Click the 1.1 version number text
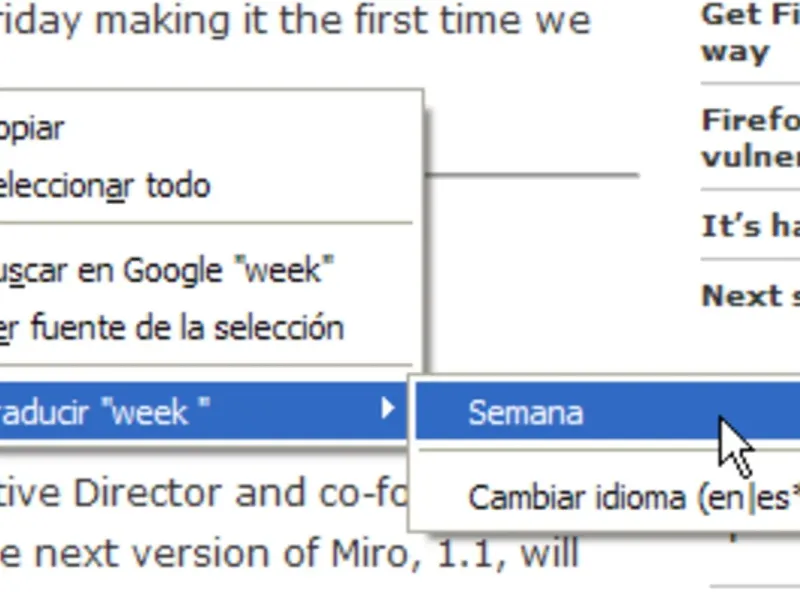This screenshot has height=600, width=800. (456, 552)
